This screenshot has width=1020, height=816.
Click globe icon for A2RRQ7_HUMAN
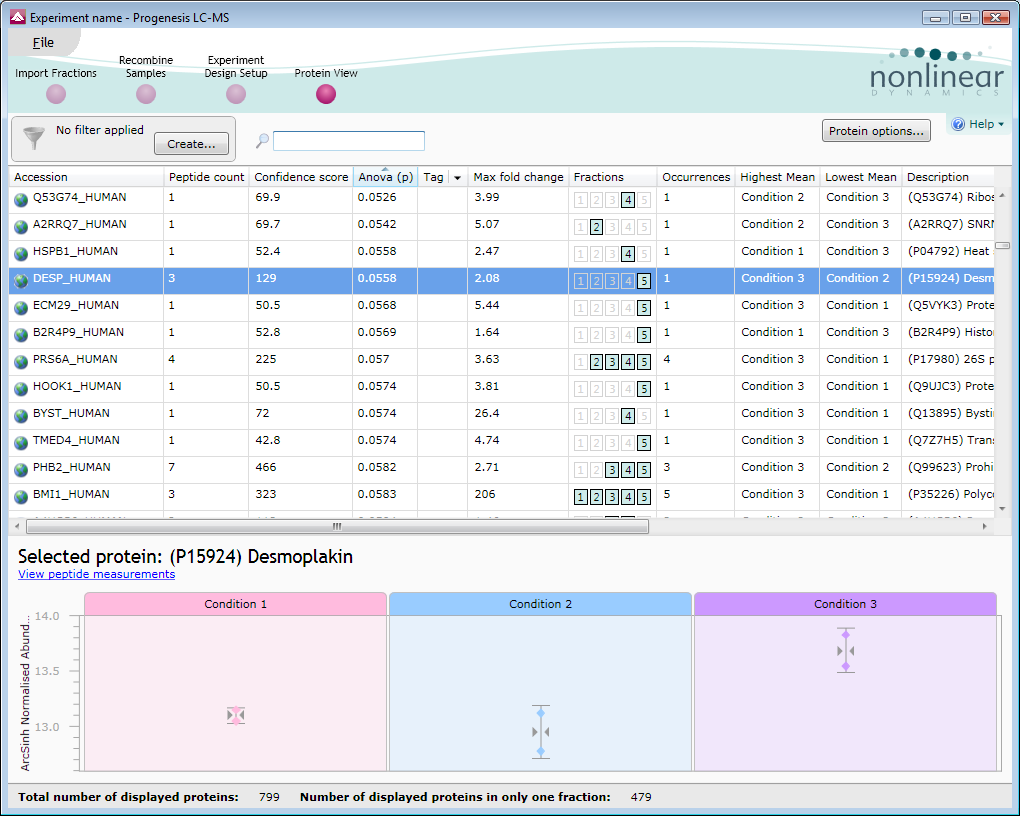(21, 226)
